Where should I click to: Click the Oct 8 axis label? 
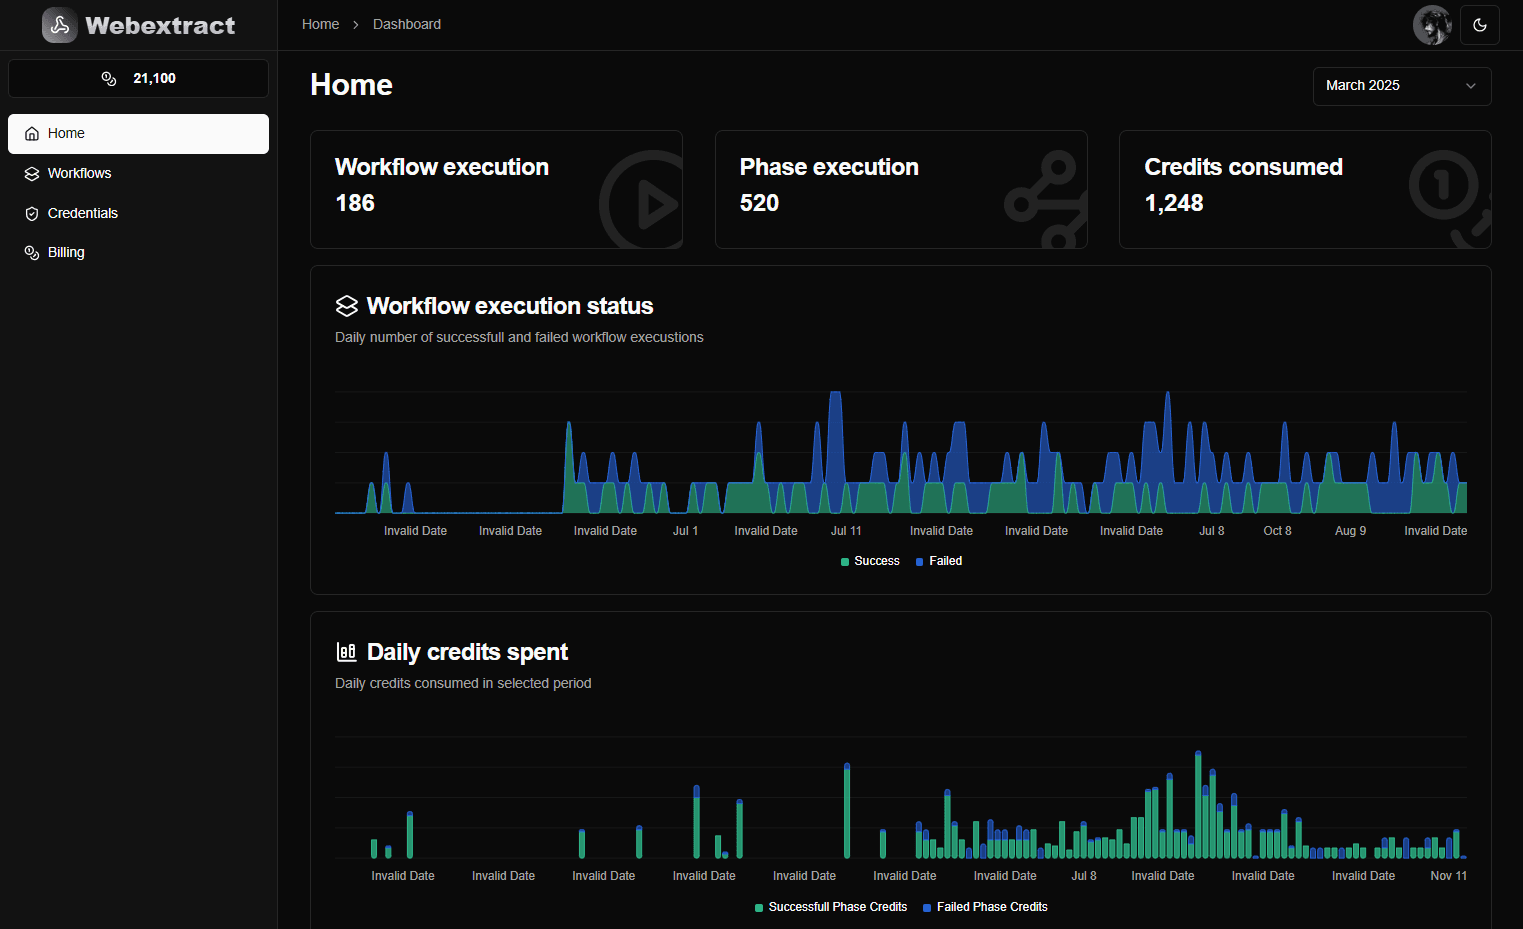point(1277,531)
